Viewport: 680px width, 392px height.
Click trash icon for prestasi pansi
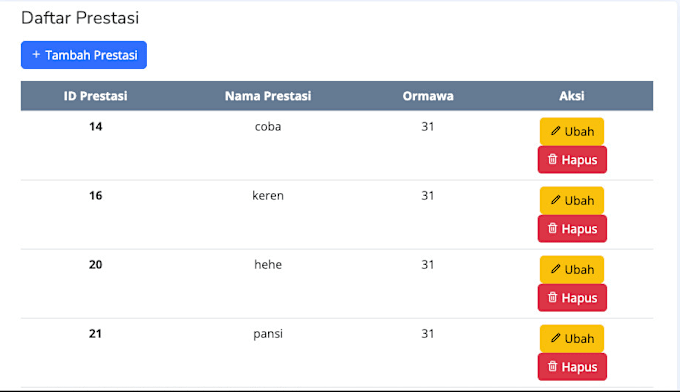(552, 366)
